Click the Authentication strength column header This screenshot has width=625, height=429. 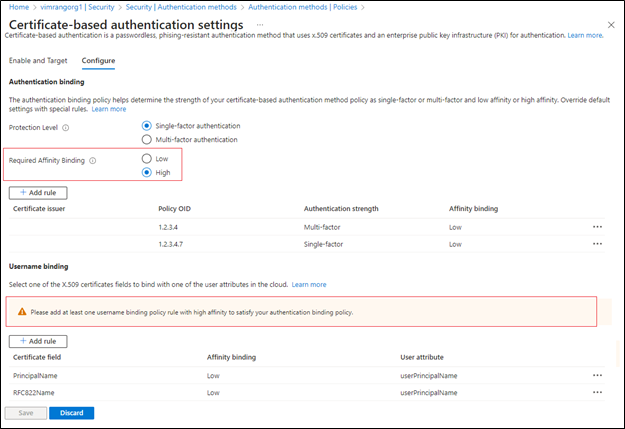(341, 209)
